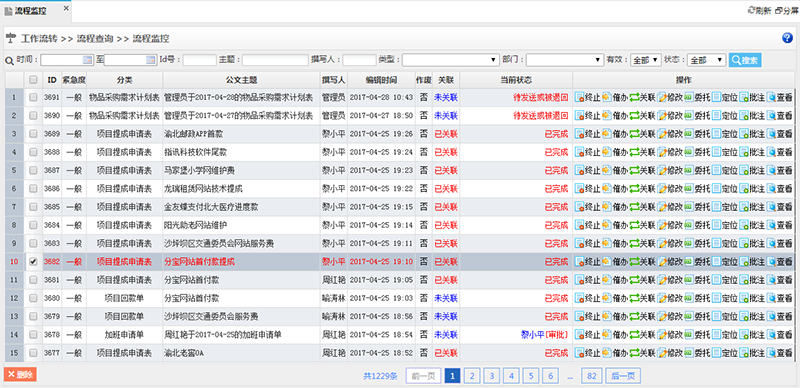This screenshot has height=388, width=800.
Task: Check the checkbox for row 3690
Action: 33,116
